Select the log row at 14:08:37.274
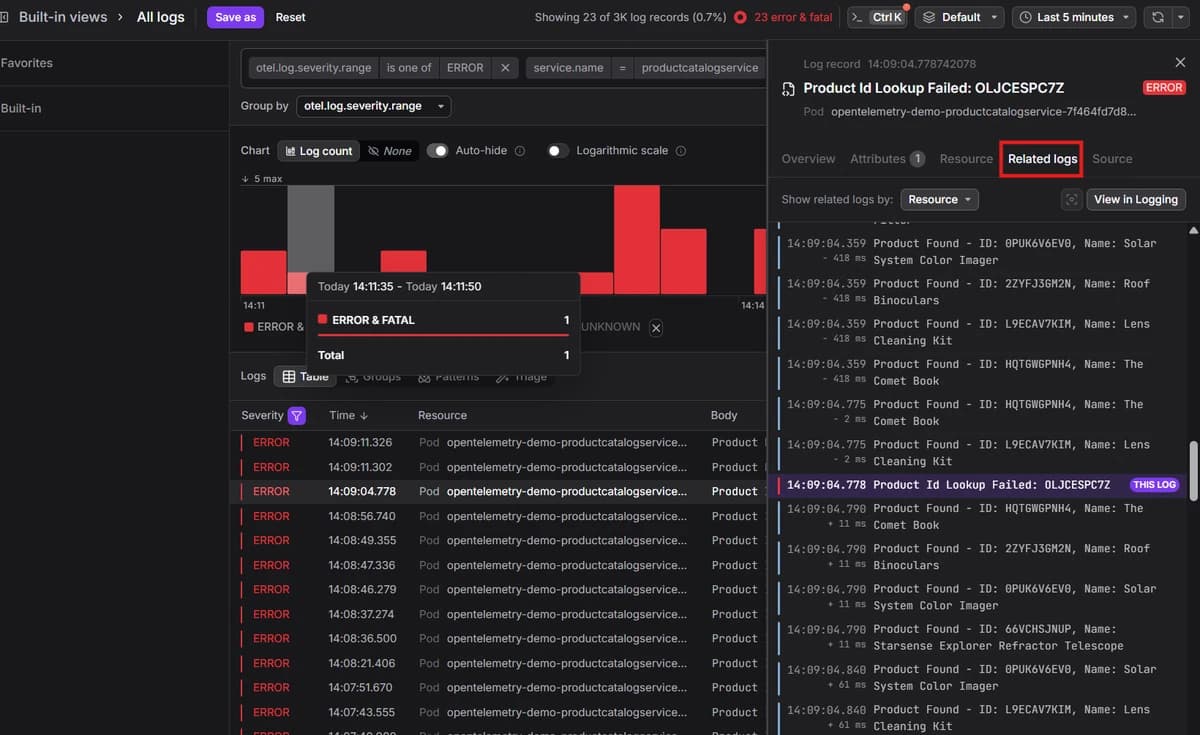 point(498,614)
